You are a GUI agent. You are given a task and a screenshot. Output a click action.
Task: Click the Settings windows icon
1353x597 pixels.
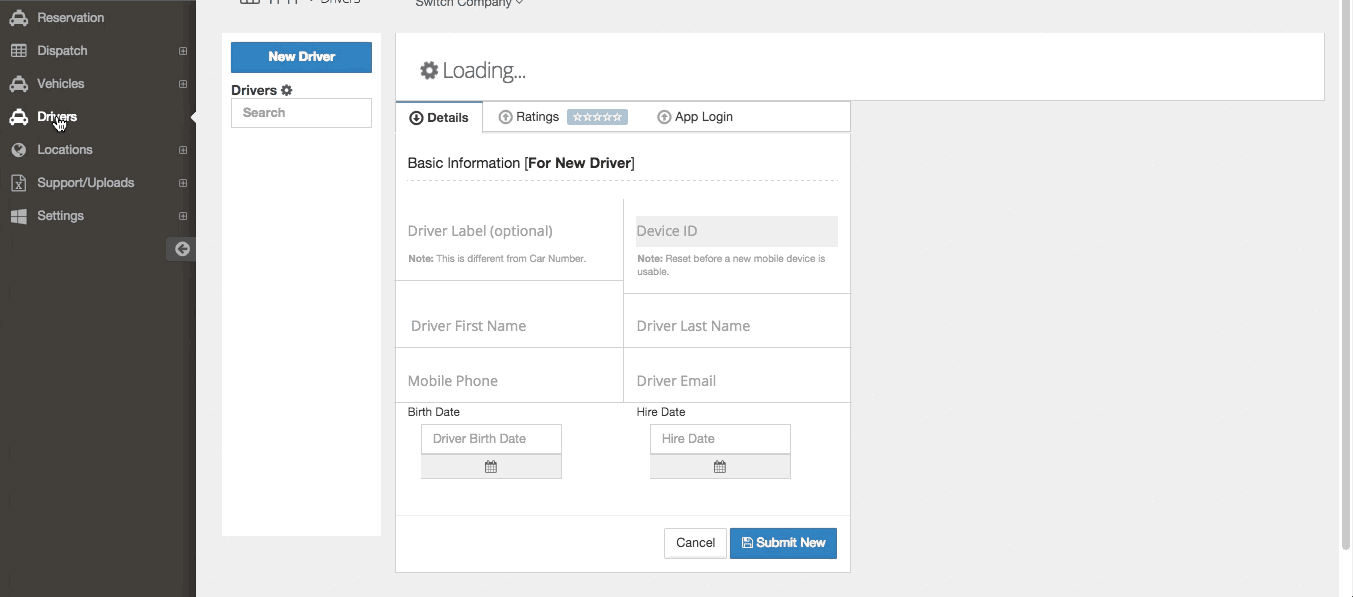pyautogui.click(x=18, y=216)
